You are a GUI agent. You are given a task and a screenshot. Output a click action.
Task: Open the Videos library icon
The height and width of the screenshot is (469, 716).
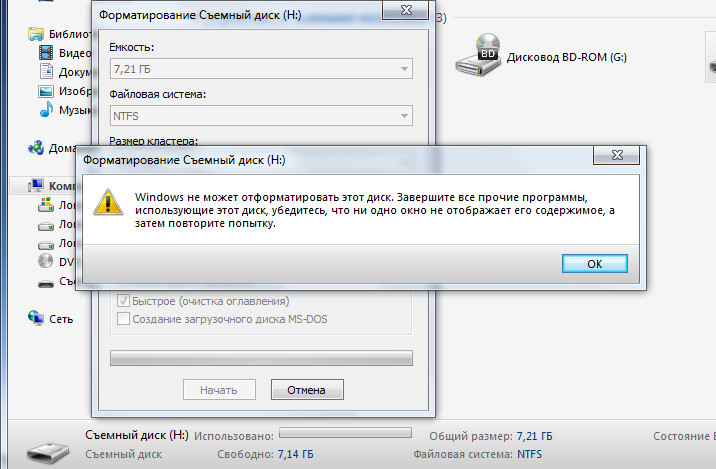click(46, 53)
